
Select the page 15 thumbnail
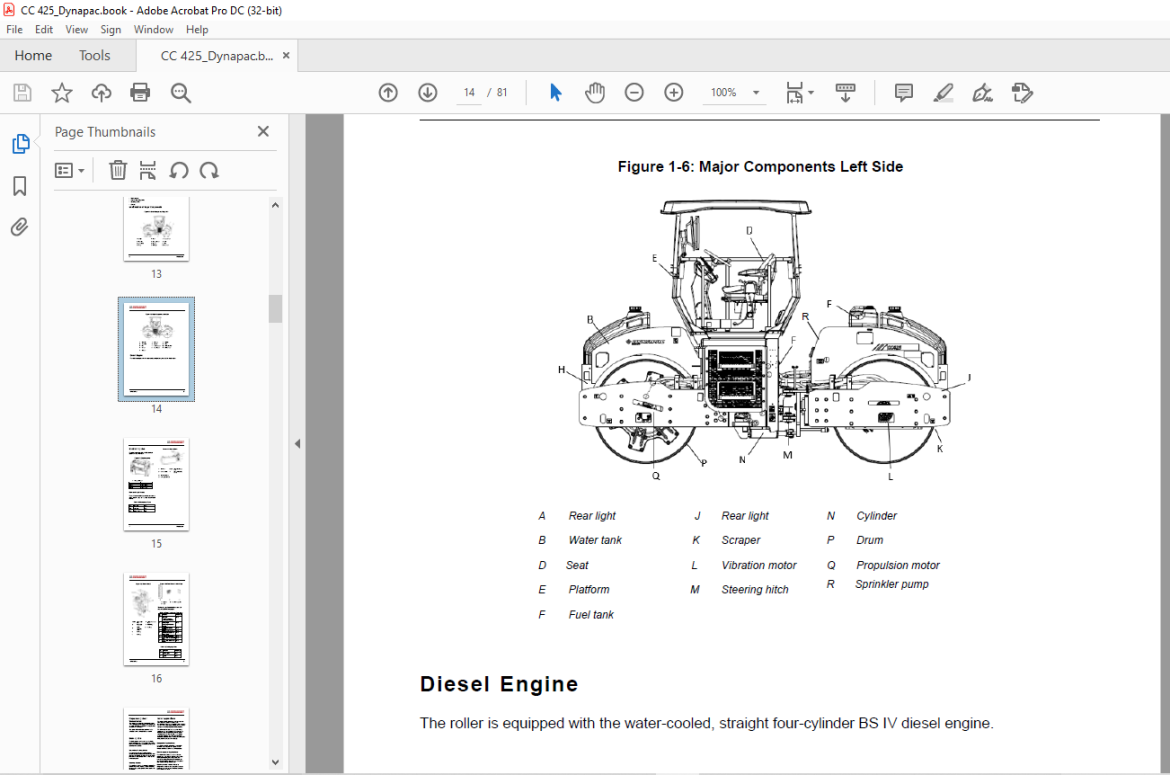(156, 484)
